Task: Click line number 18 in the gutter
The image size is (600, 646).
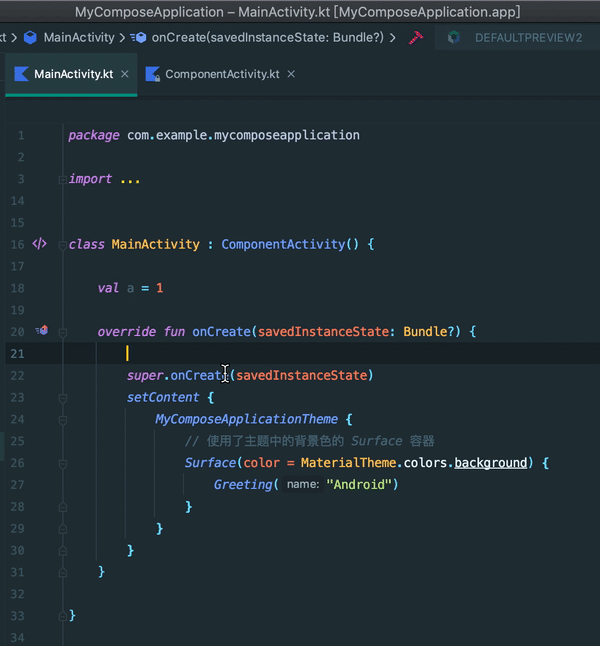Action: tap(17, 288)
